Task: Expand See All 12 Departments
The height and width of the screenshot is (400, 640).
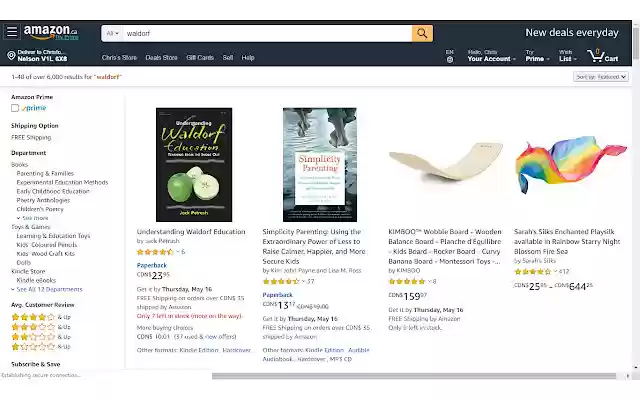Action: click(x=47, y=289)
